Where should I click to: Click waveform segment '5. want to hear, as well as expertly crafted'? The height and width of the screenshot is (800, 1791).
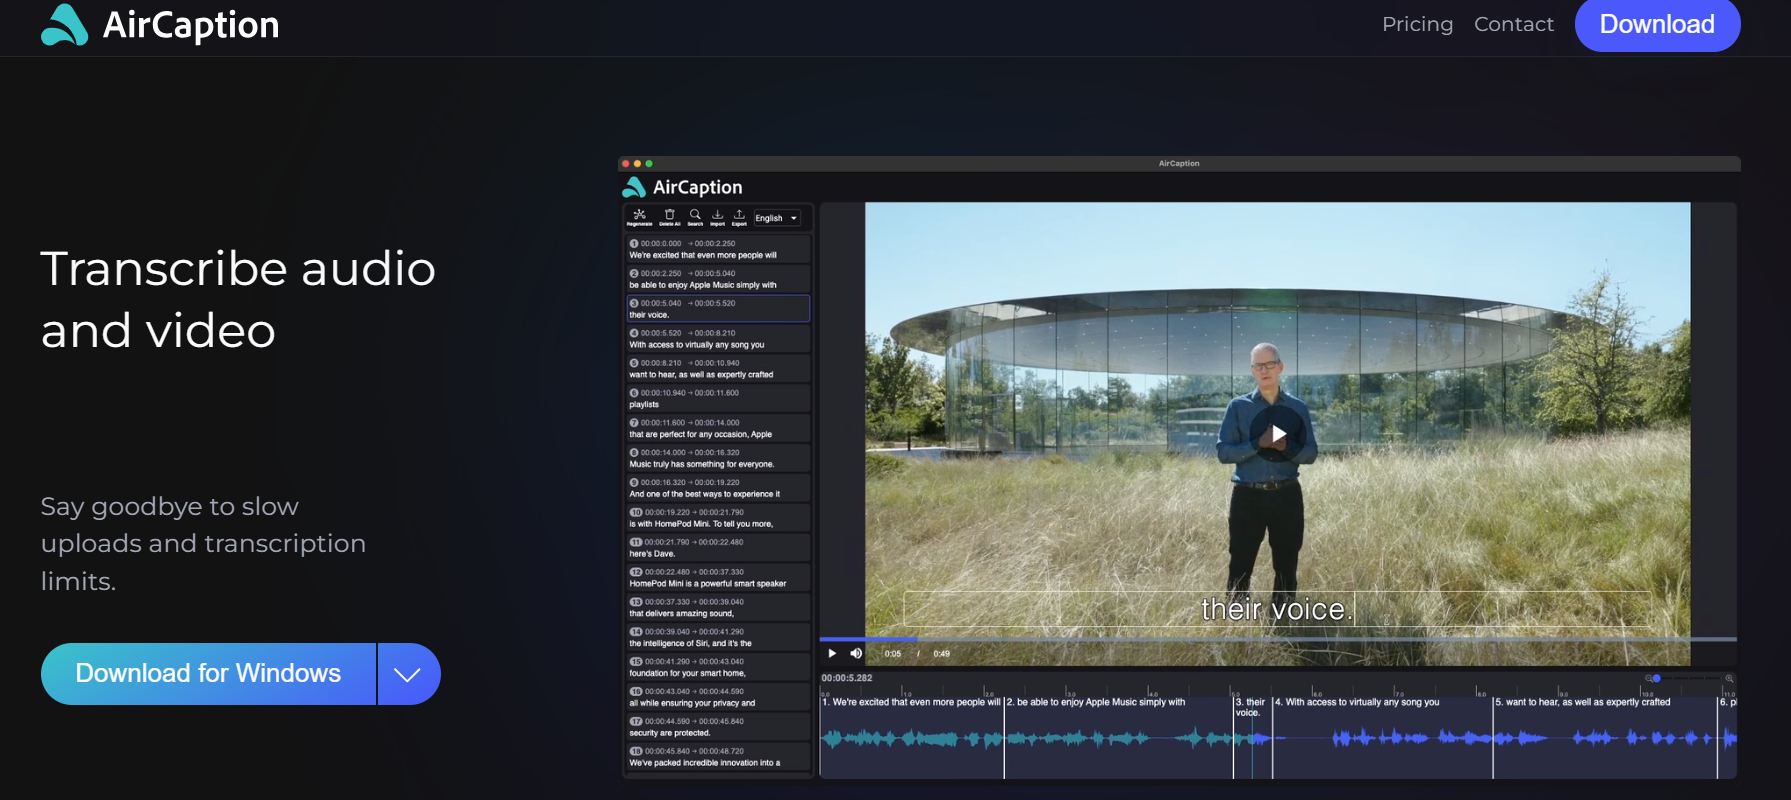click(x=1605, y=737)
